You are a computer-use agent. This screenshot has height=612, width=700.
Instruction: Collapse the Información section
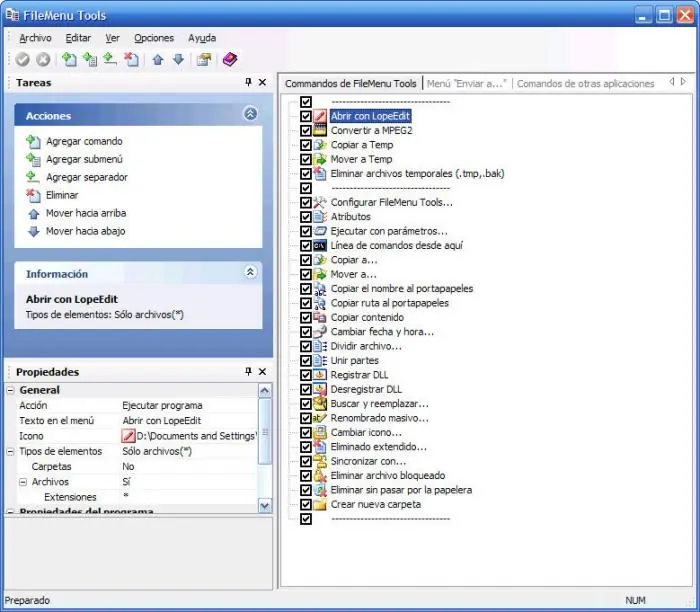coord(250,272)
